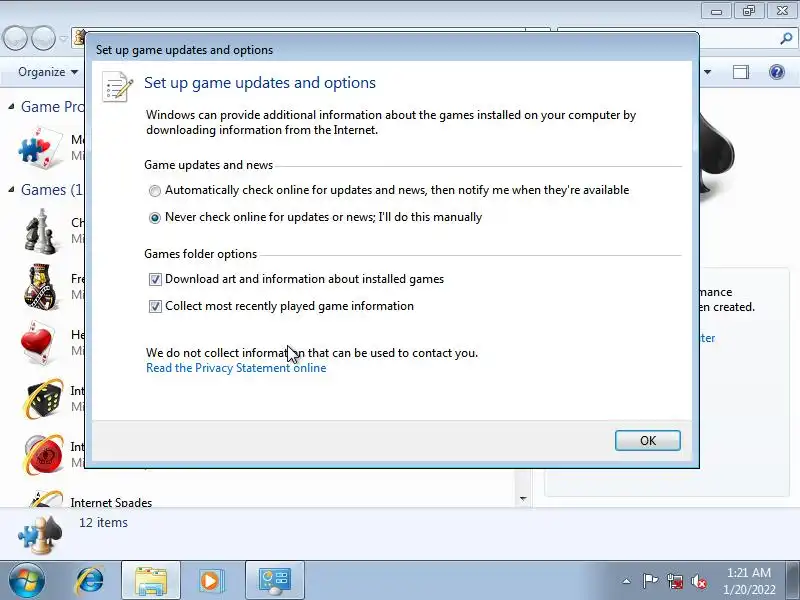800x600 pixels.
Task: Open the views dropdown arrow in toolbar
Action: tap(708, 72)
